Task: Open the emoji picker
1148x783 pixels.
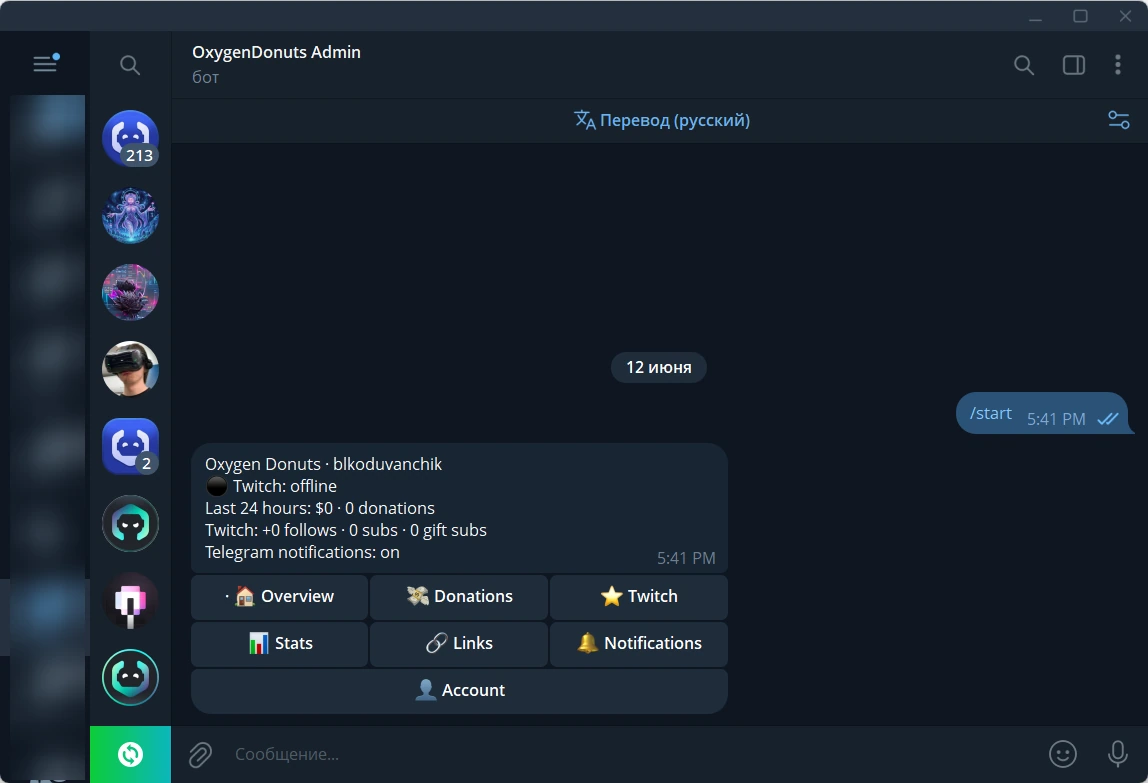Action: point(1062,754)
